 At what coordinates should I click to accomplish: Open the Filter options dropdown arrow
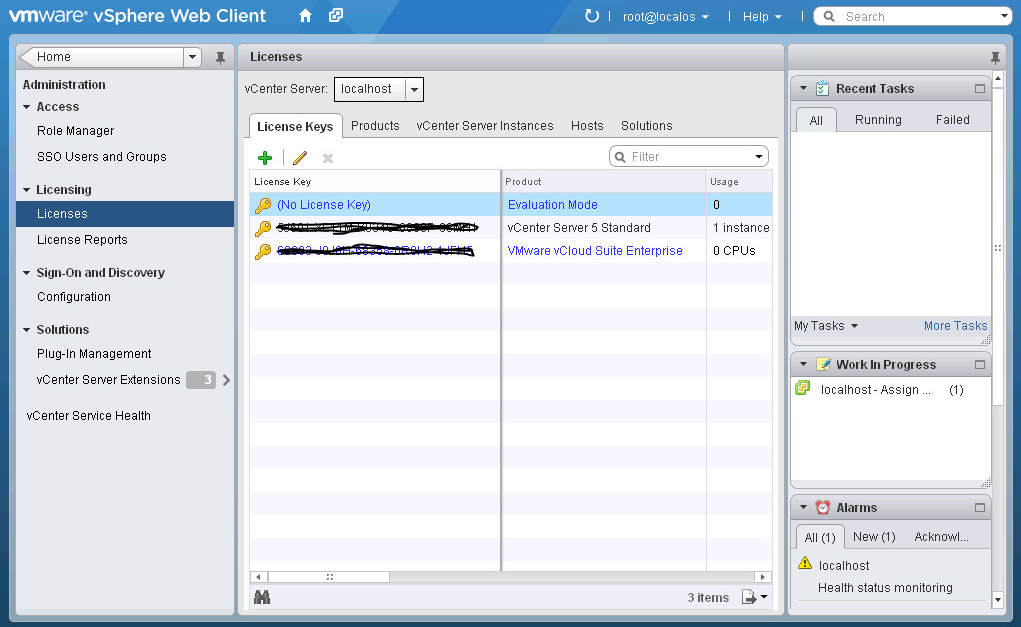759,157
